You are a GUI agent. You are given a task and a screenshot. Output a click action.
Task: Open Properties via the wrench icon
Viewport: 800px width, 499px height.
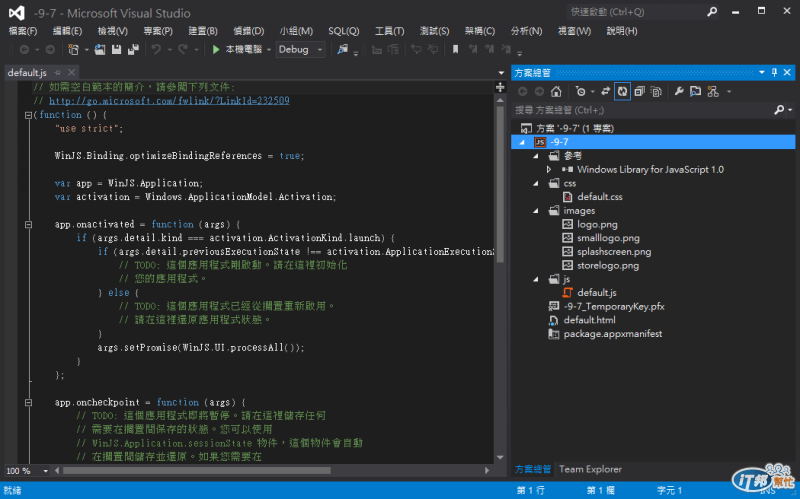pyautogui.click(x=679, y=91)
